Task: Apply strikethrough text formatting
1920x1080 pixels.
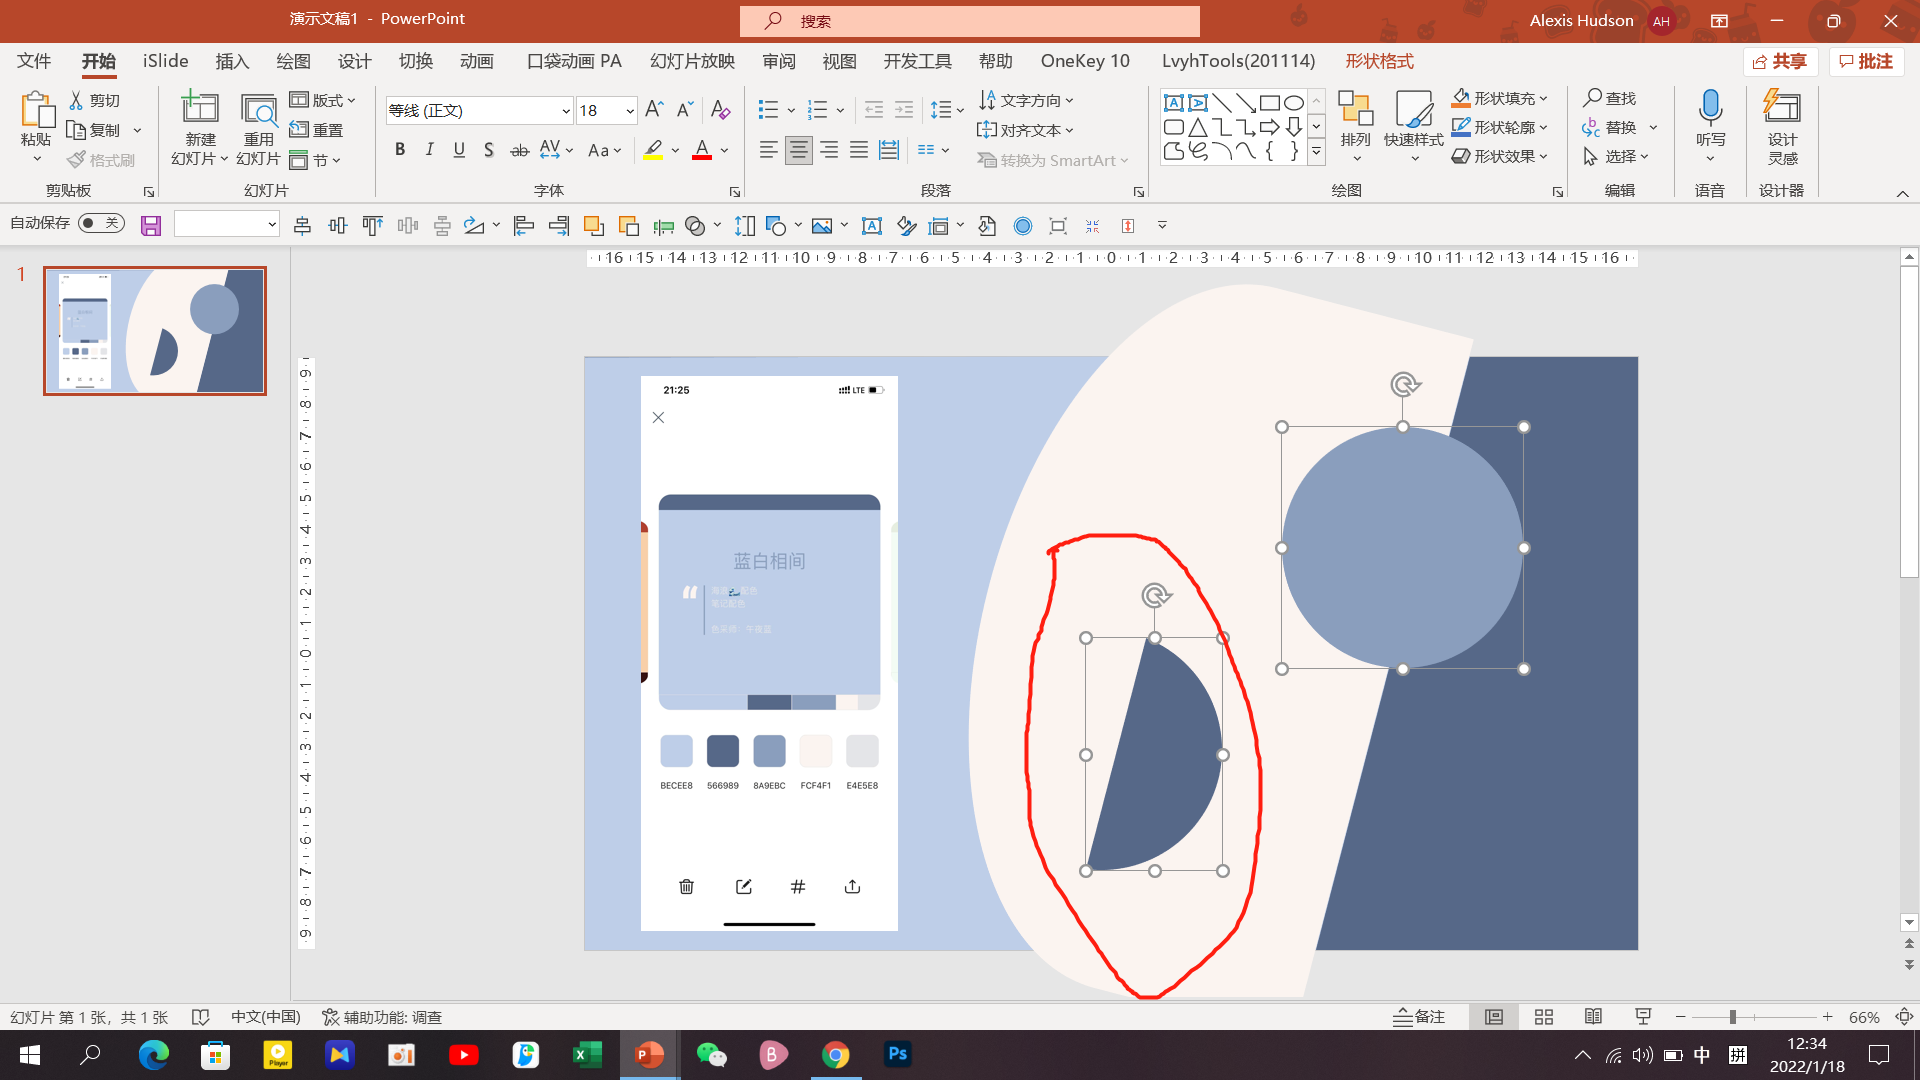Action: tap(519, 150)
